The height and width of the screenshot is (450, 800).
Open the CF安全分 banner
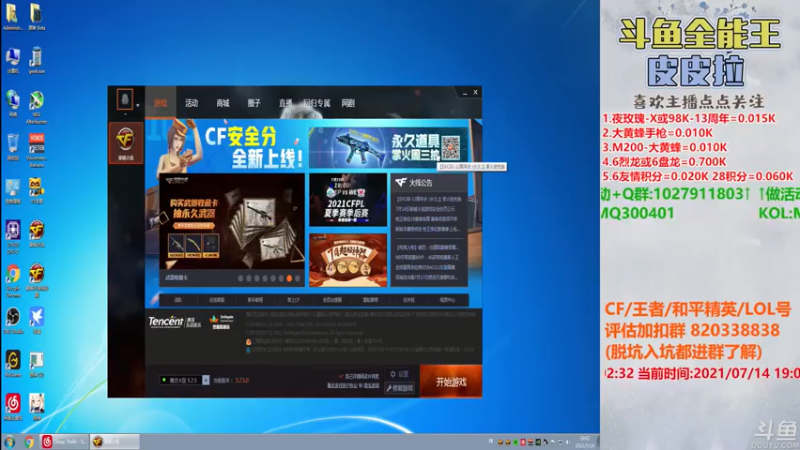228,145
